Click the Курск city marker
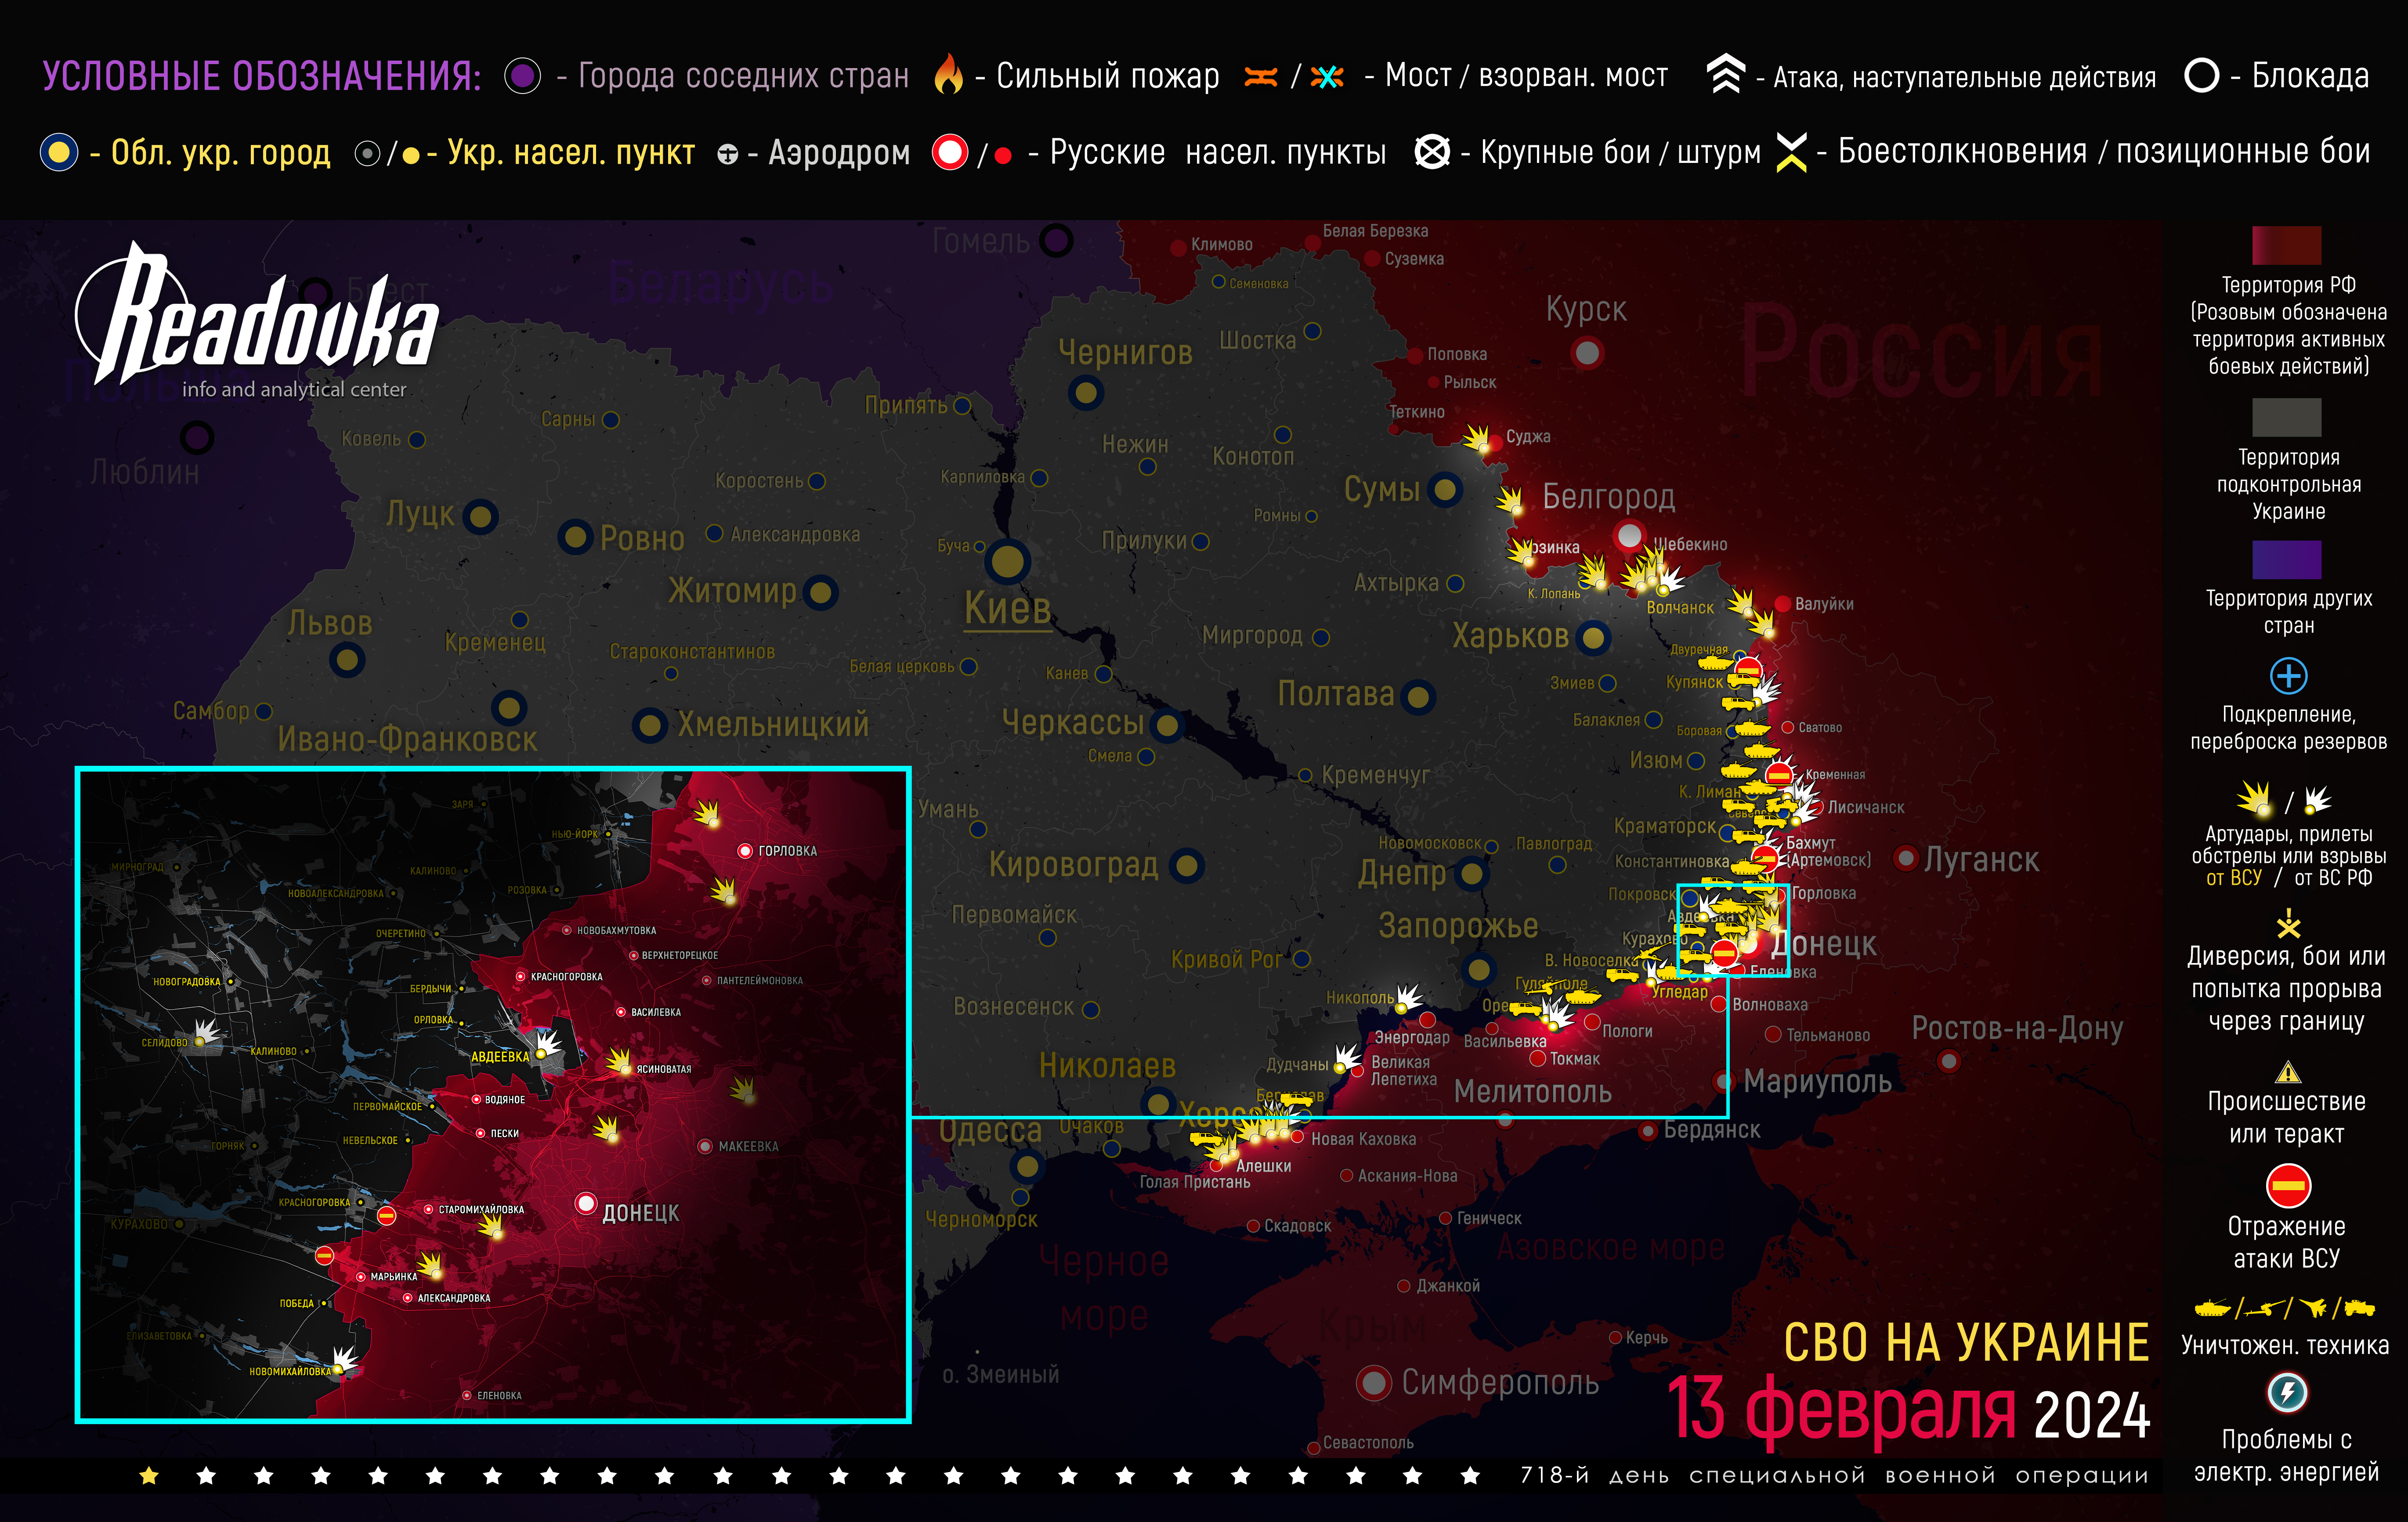Image resolution: width=2408 pixels, height=1522 pixels. pos(1587,352)
